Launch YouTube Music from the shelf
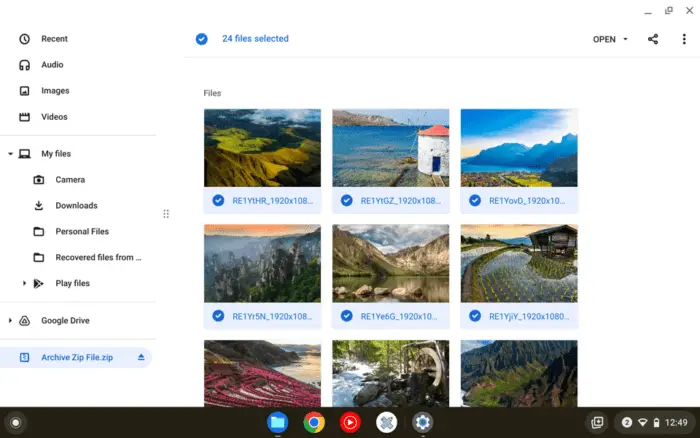This screenshot has height=438, width=700. (x=350, y=422)
